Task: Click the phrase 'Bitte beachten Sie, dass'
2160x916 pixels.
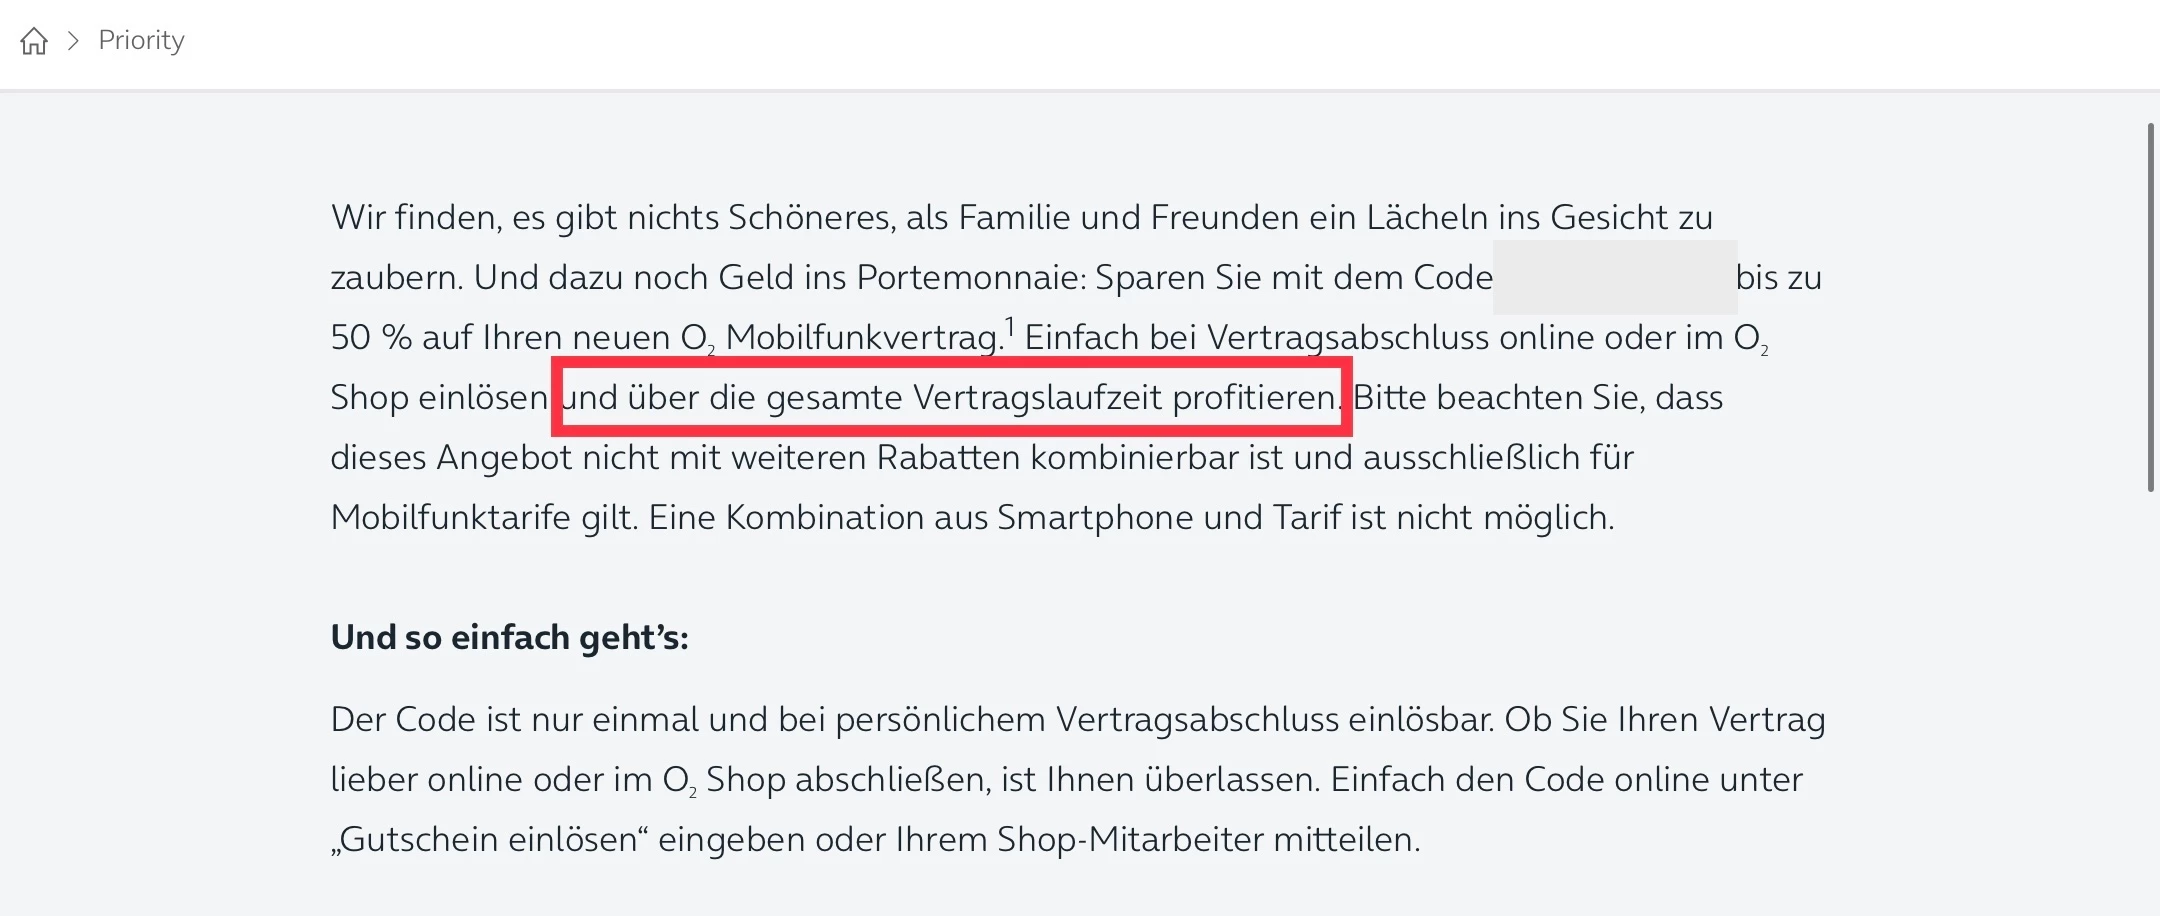Action: point(1538,397)
